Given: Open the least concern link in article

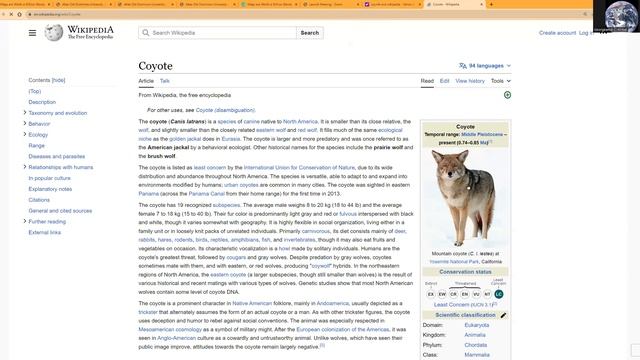Looking at the screenshot, I should [x=209, y=168].
